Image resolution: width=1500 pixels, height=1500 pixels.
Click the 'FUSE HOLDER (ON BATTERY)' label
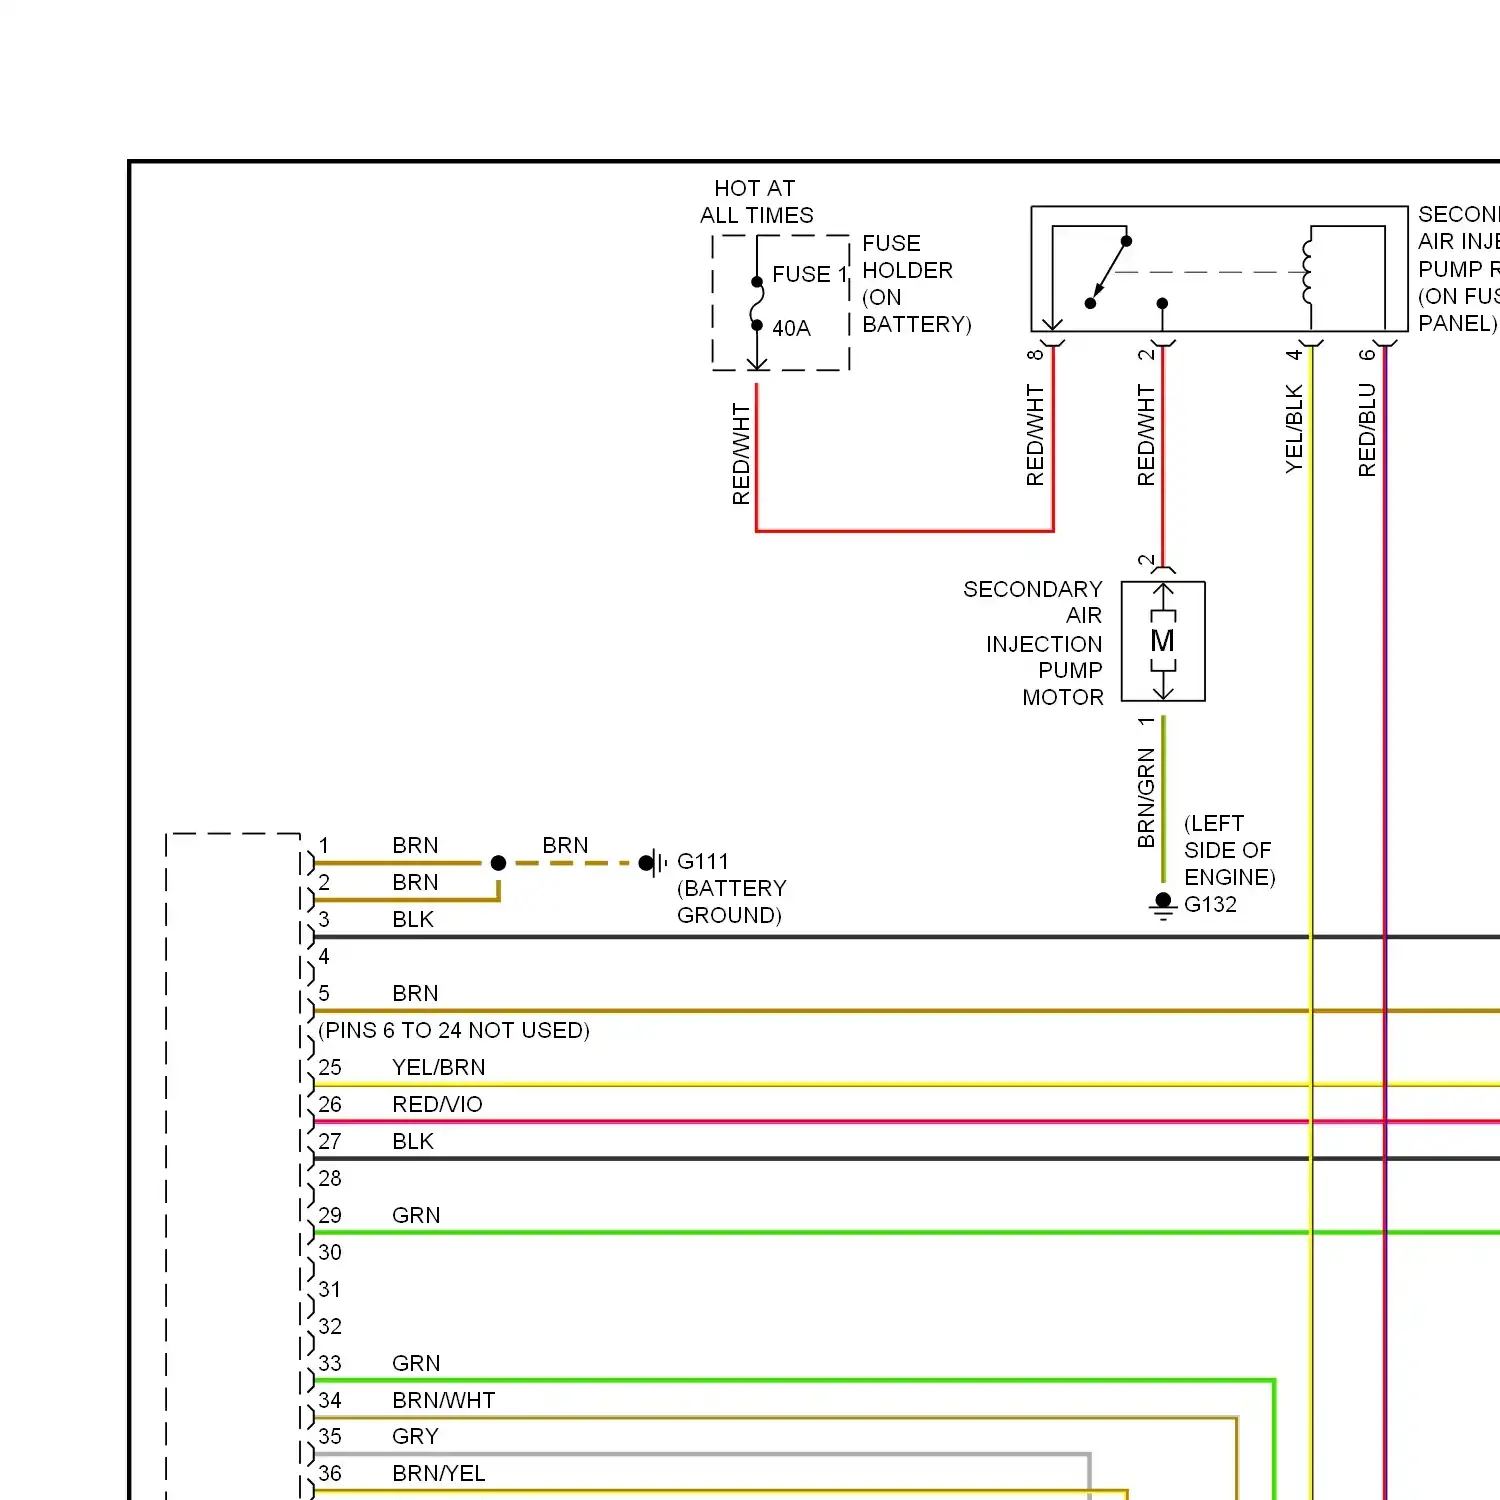(x=916, y=284)
